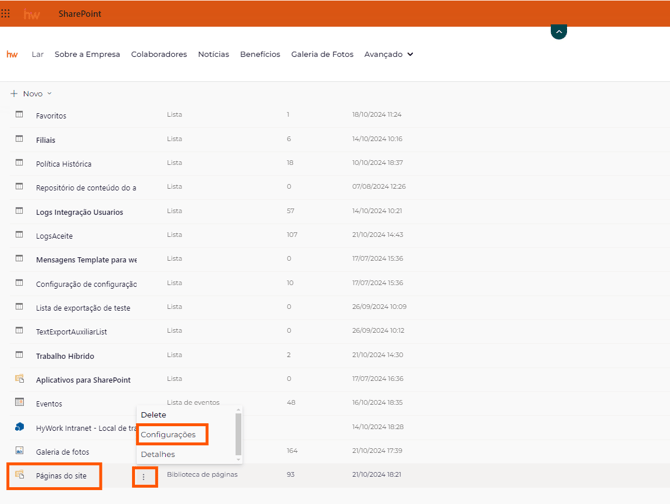The height and width of the screenshot is (504, 670).
Task: Open three-dot menu for Páginas do site
Action: pyautogui.click(x=144, y=477)
